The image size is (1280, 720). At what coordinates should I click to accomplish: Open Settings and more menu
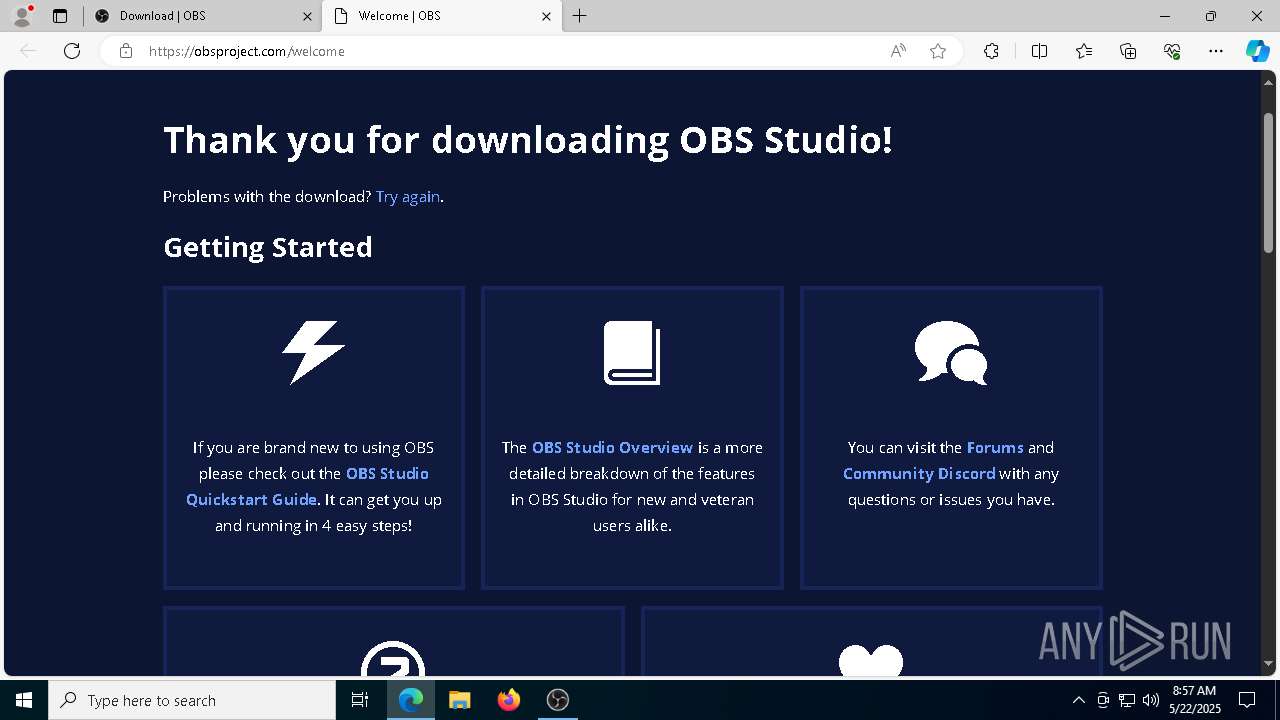1216,51
